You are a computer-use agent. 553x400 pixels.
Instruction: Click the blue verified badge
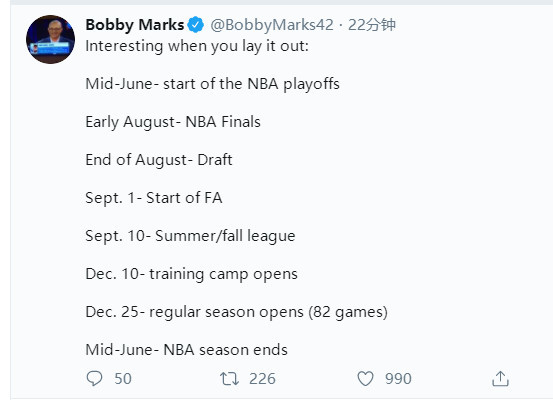(195, 25)
